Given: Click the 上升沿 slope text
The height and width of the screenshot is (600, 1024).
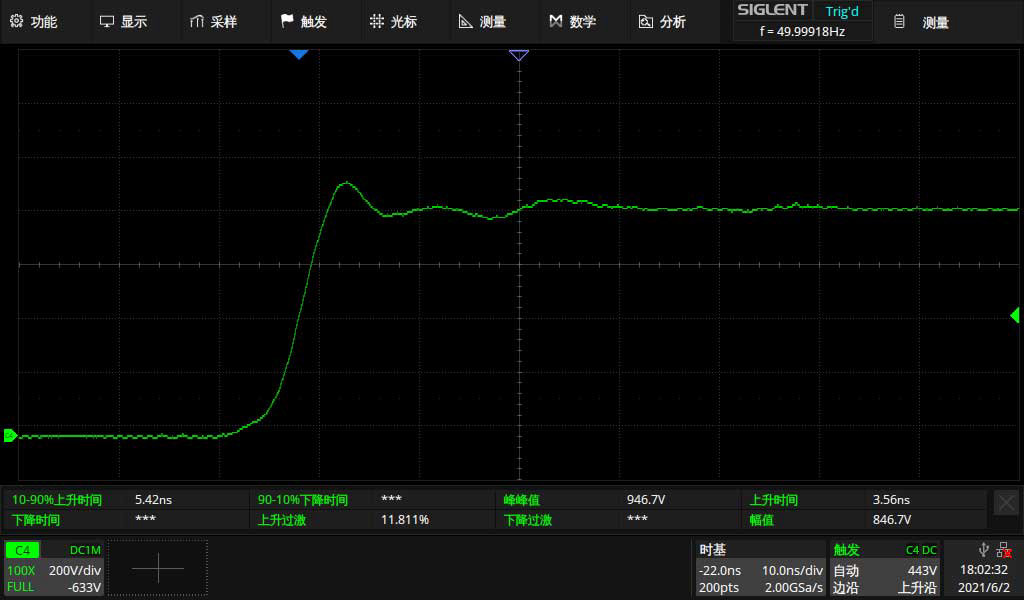Looking at the screenshot, I should pyautogui.click(x=918, y=588).
